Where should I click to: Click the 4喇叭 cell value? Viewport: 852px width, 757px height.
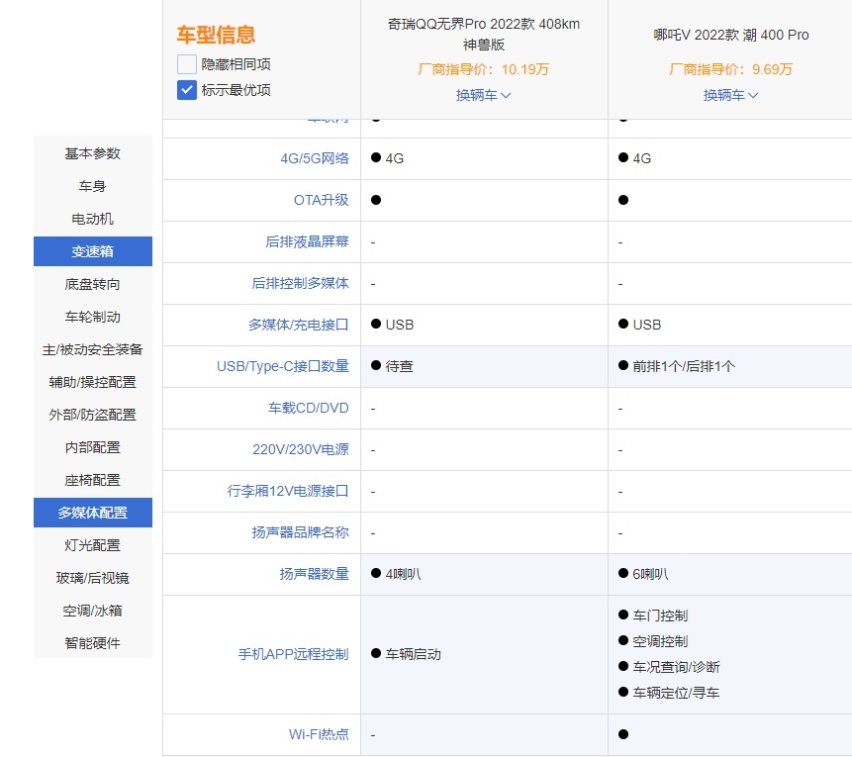[x=403, y=574]
